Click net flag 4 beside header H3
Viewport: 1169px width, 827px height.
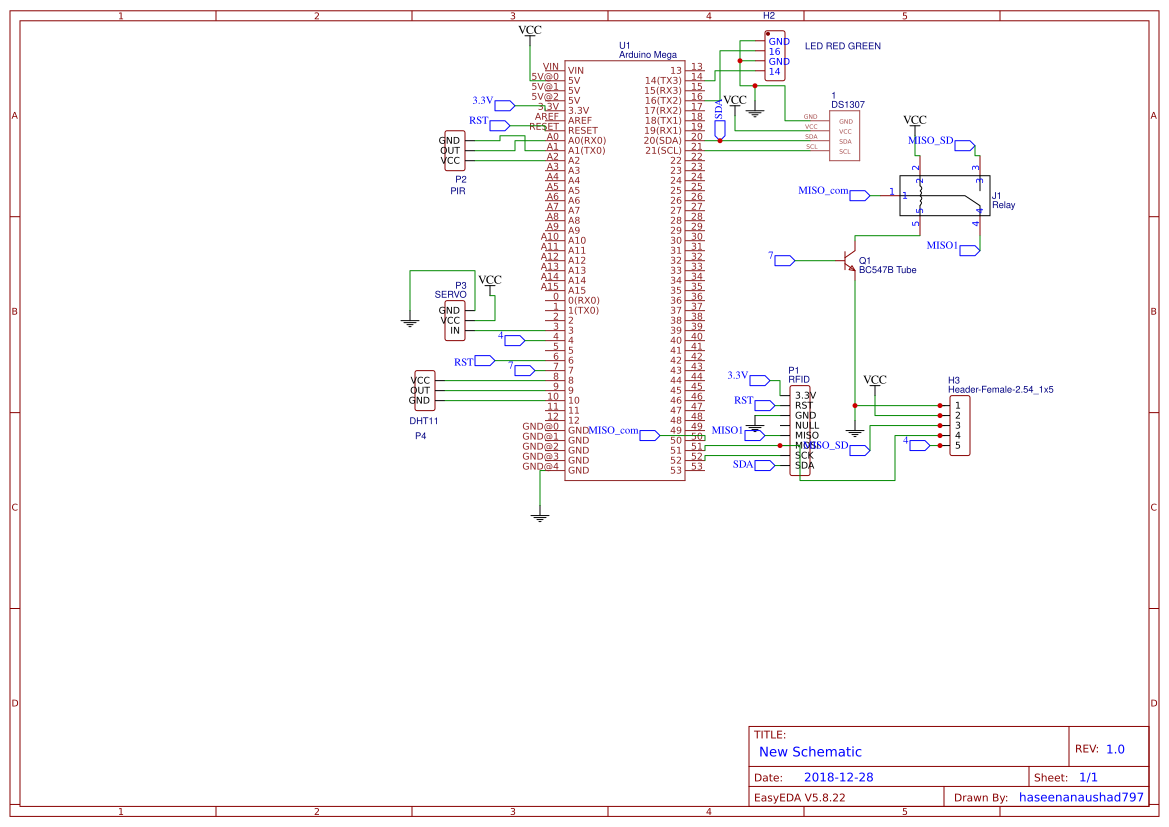tap(917, 444)
